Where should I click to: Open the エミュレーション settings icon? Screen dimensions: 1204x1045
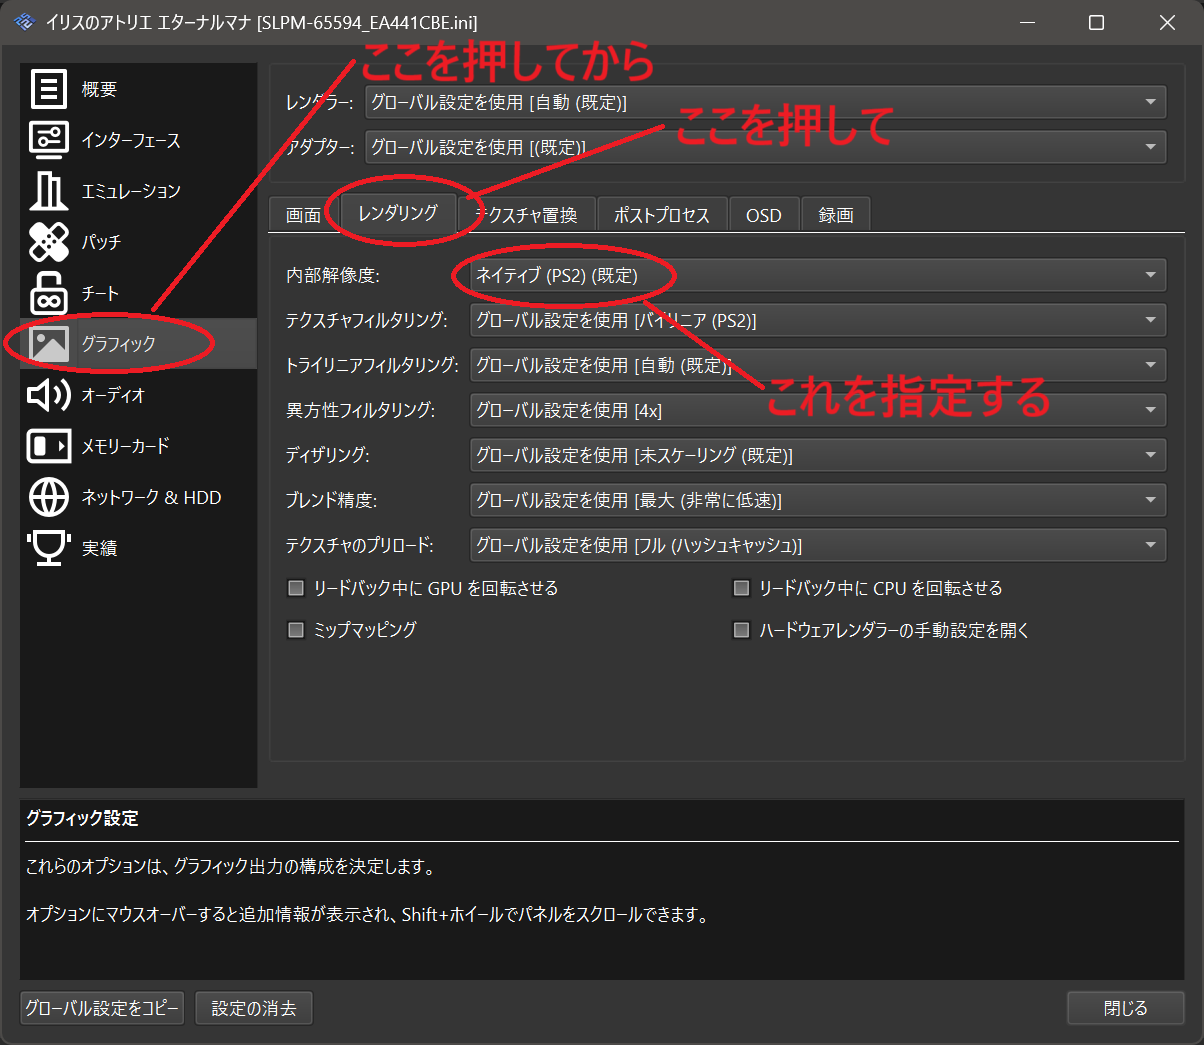(48, 191)
